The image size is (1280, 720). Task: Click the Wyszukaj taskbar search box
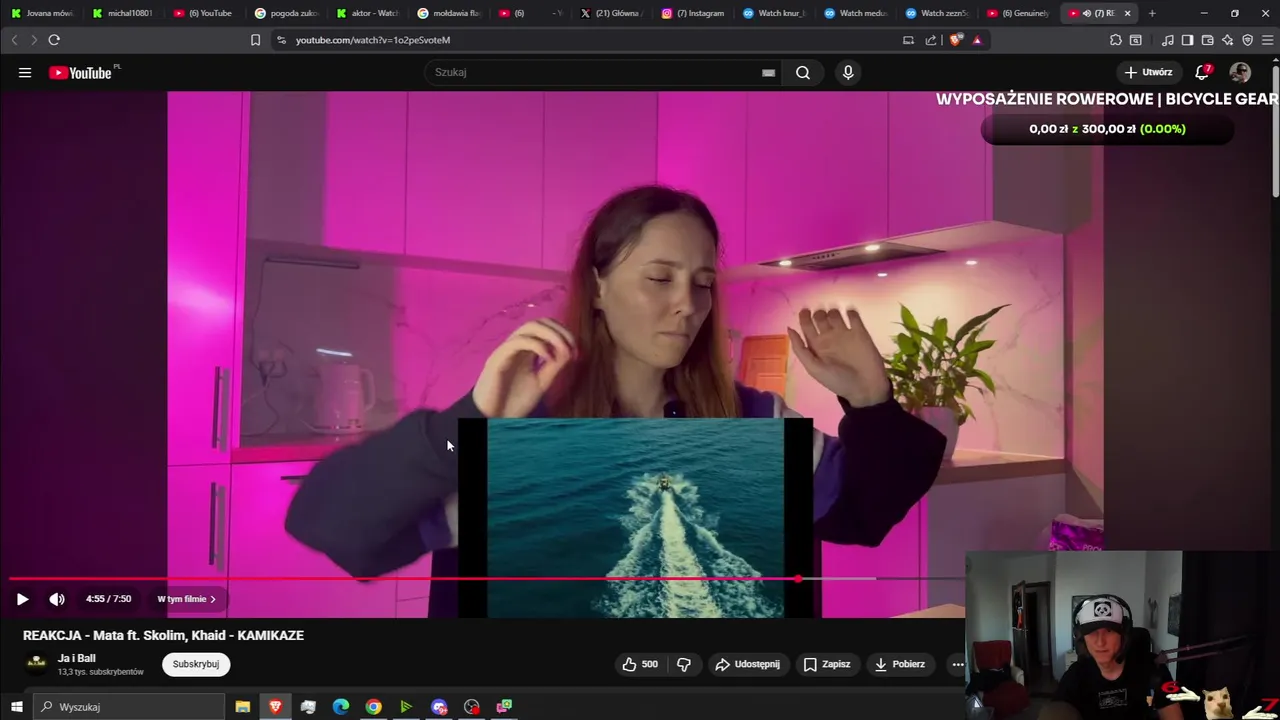pos(129,707)
